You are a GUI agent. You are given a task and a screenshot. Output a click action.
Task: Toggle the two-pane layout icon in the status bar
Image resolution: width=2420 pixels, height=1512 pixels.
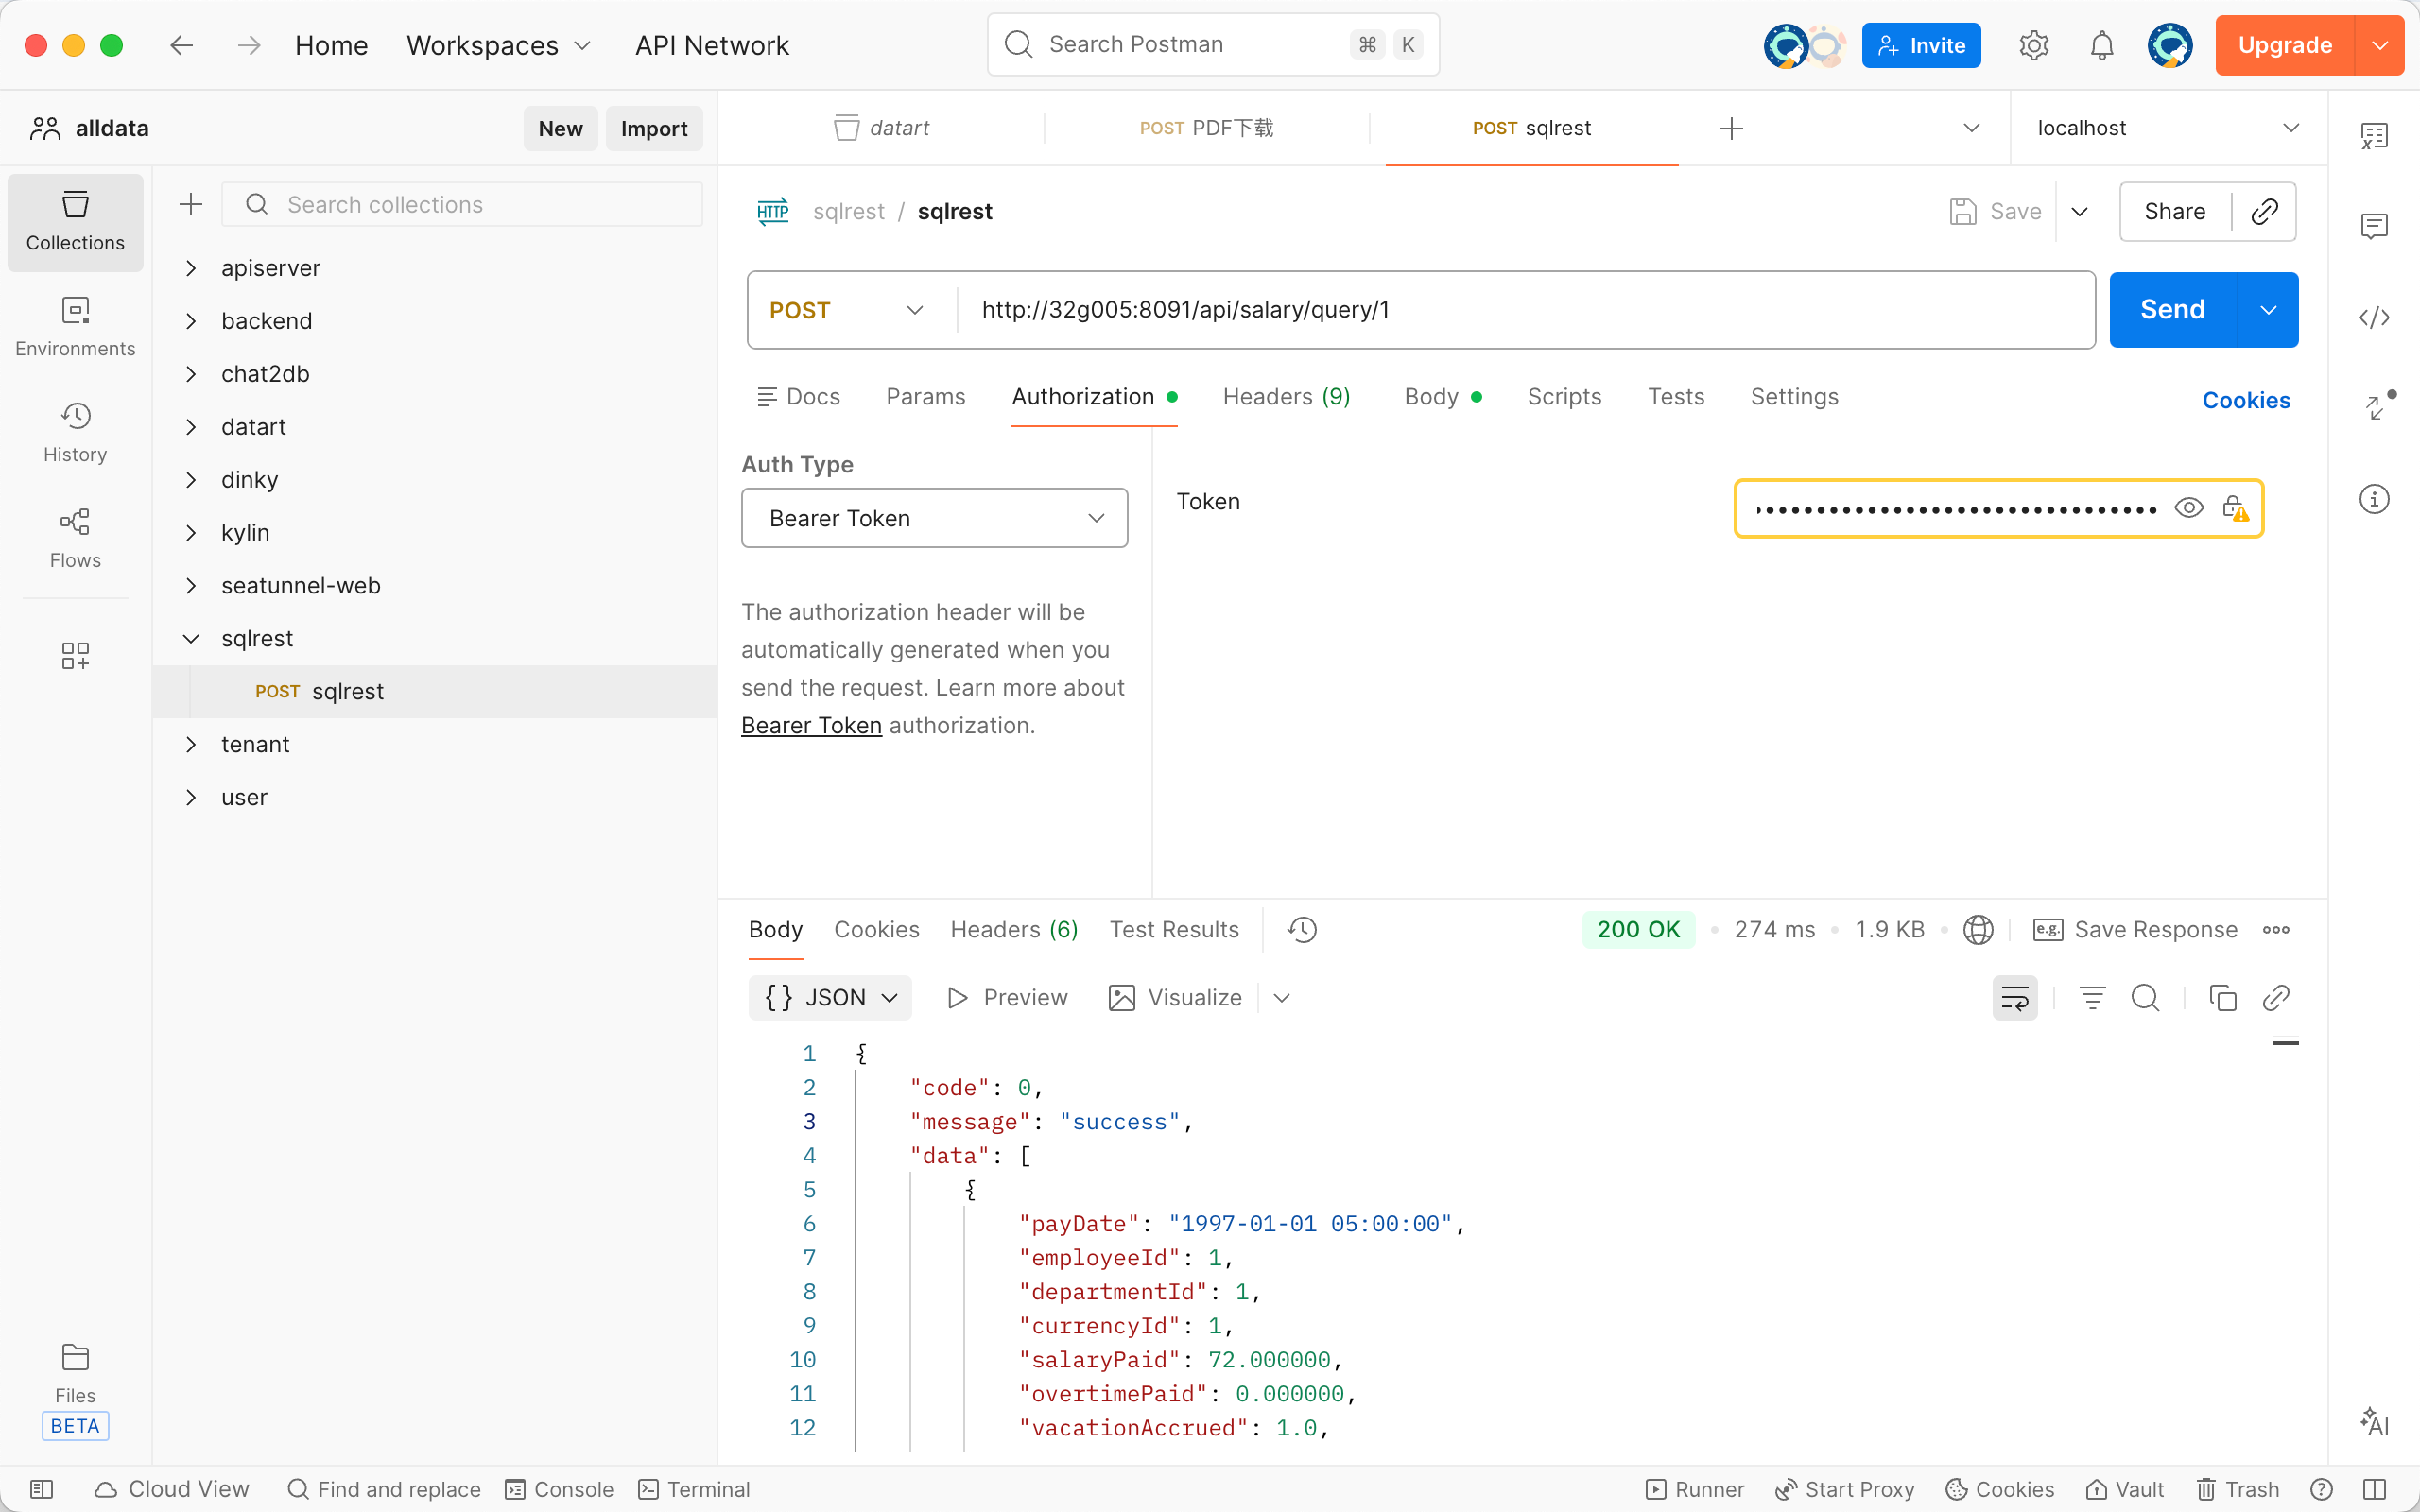tap(2374, 1489)
